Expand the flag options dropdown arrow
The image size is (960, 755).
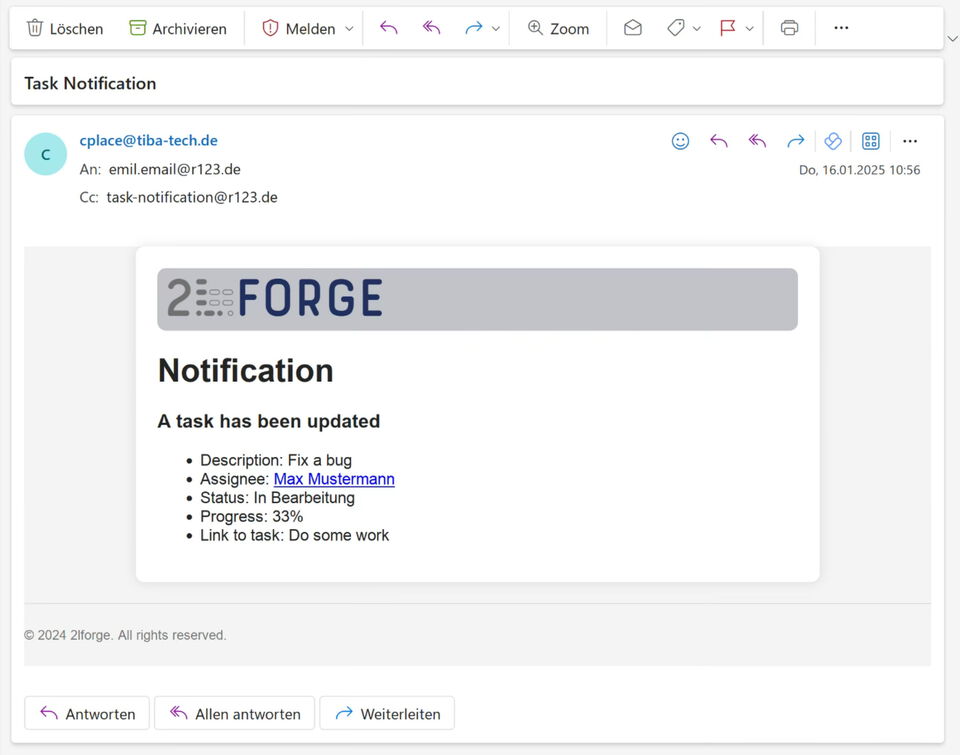pyautogui.click(x=749, y=29)
